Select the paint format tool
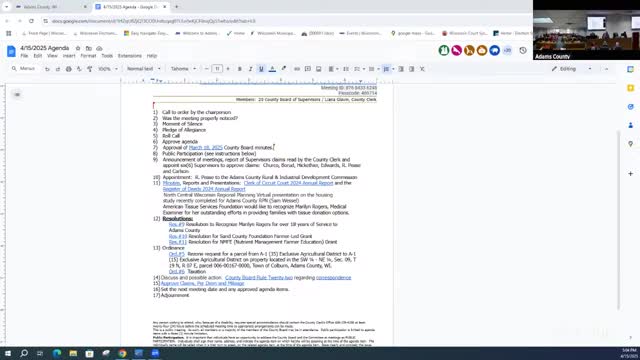The image size is (640, 360). (x=90, y=69)
